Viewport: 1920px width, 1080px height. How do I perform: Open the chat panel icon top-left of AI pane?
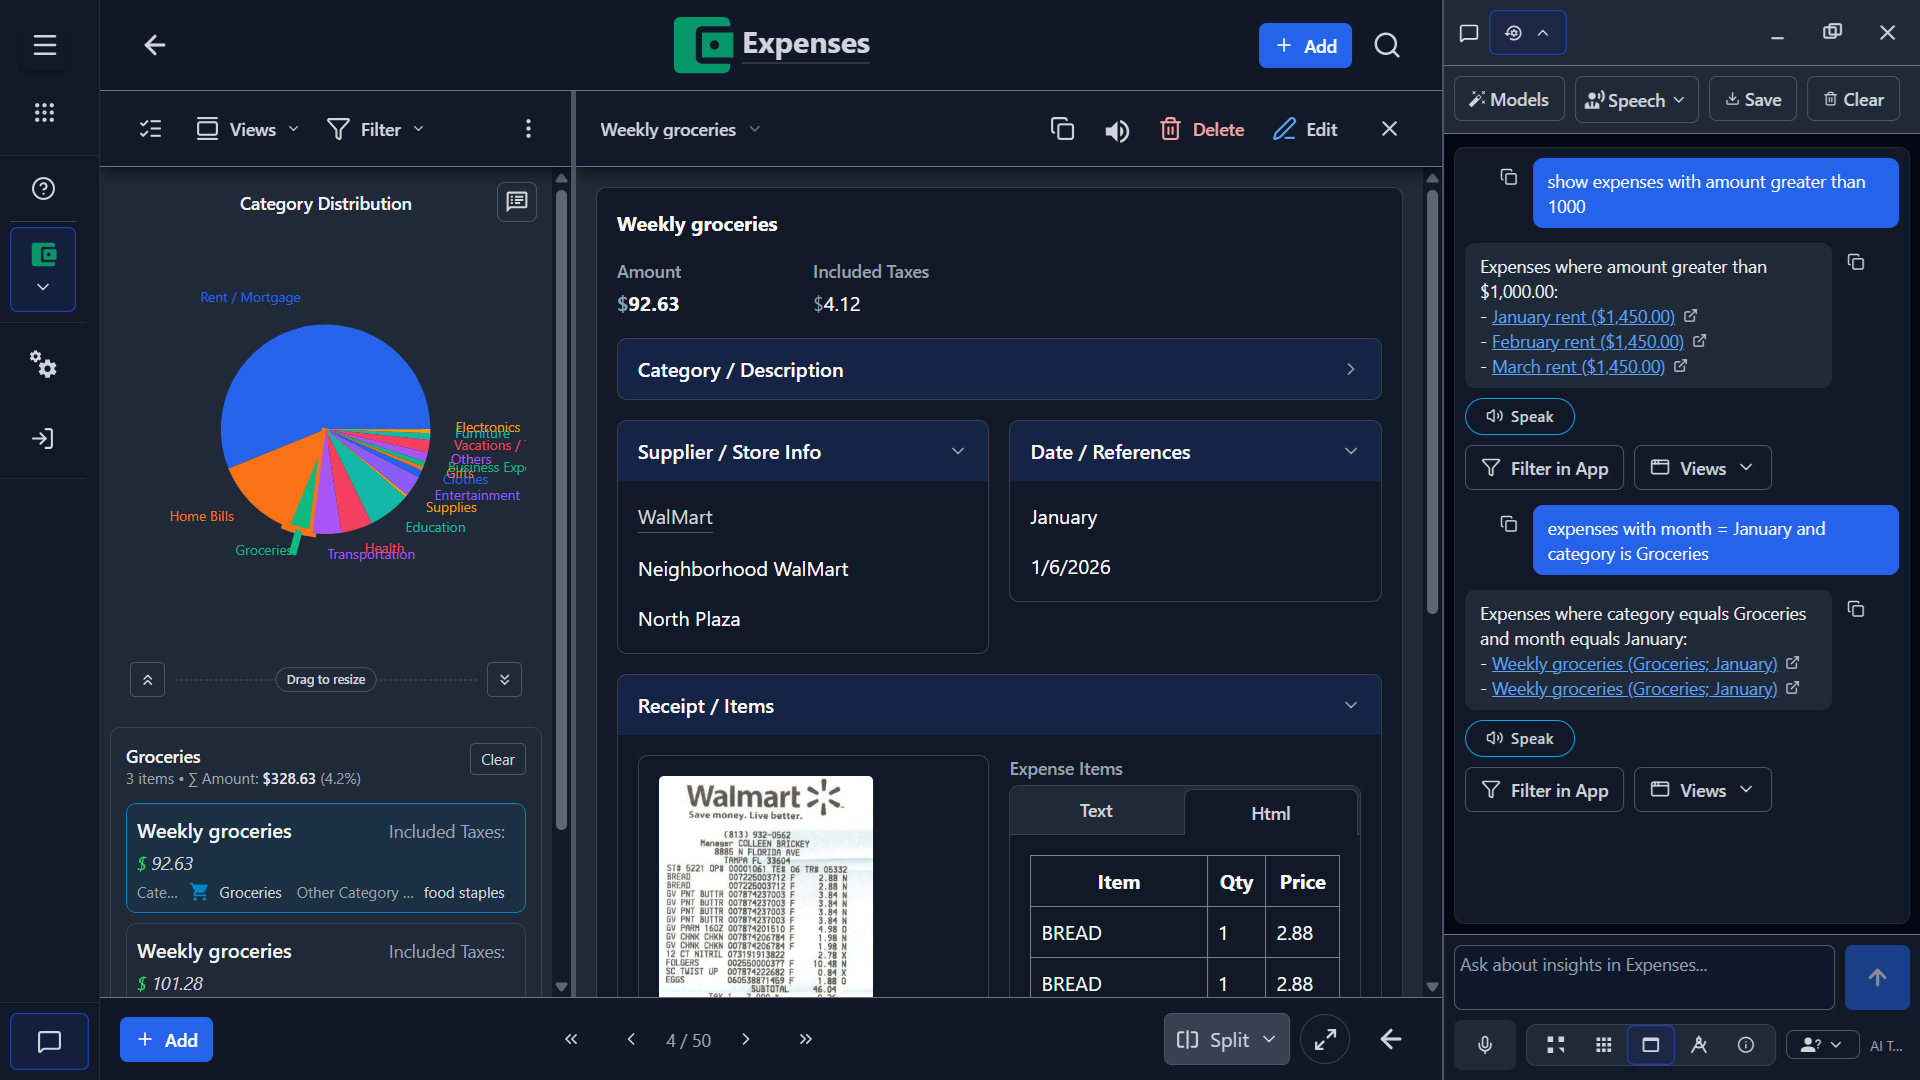tap(1469, 33)
